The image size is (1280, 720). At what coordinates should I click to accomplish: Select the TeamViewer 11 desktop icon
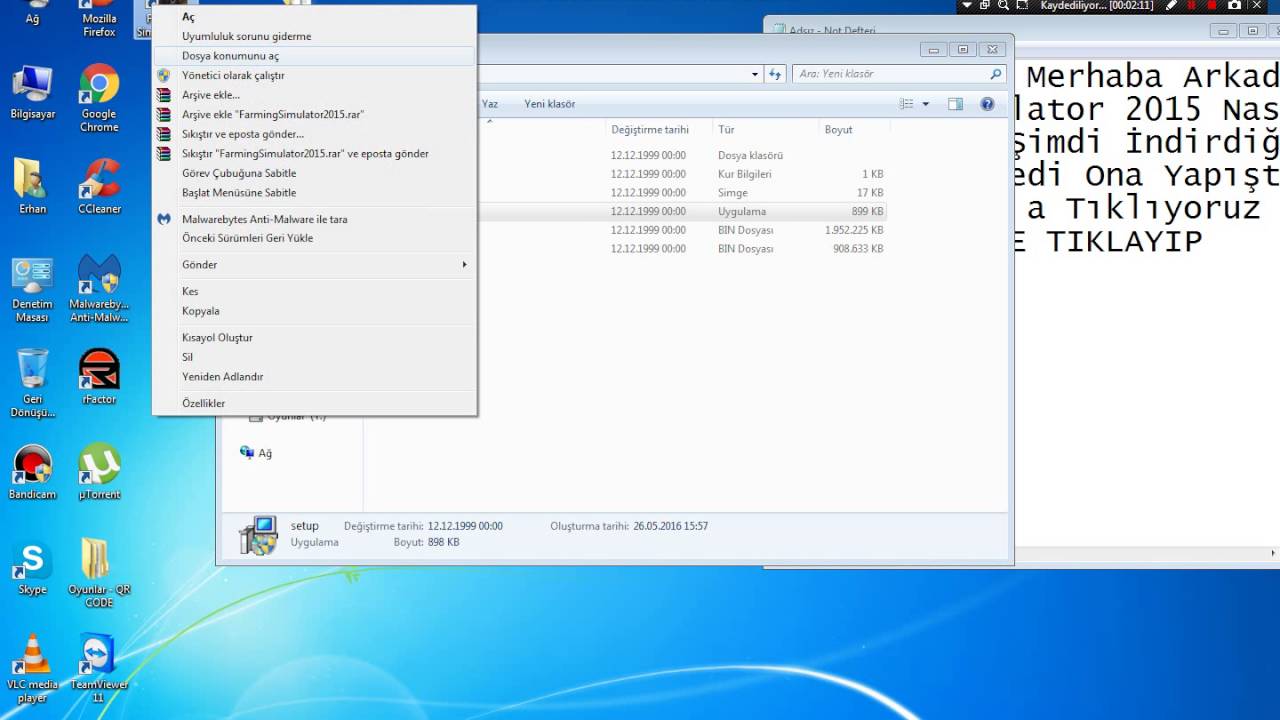pos(99,668)
